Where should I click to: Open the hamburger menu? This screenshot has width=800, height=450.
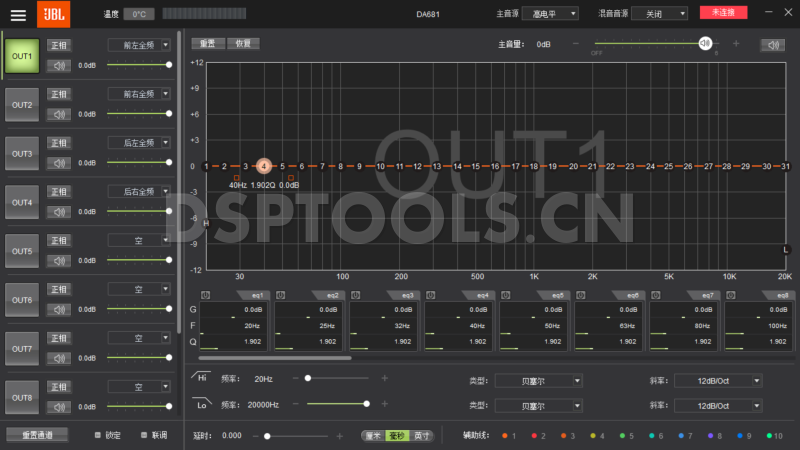tap(18, 15)
